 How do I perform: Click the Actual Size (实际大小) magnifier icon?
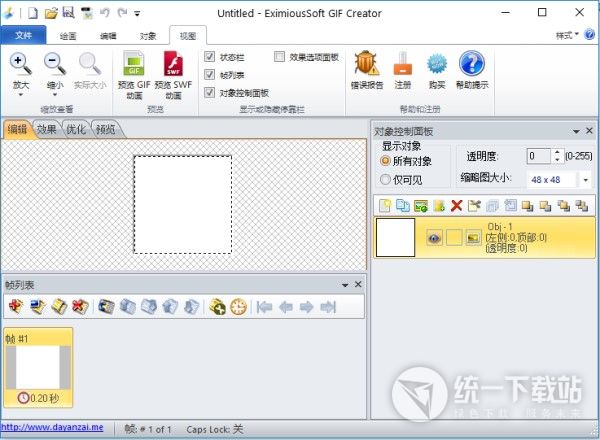point(90,64)
